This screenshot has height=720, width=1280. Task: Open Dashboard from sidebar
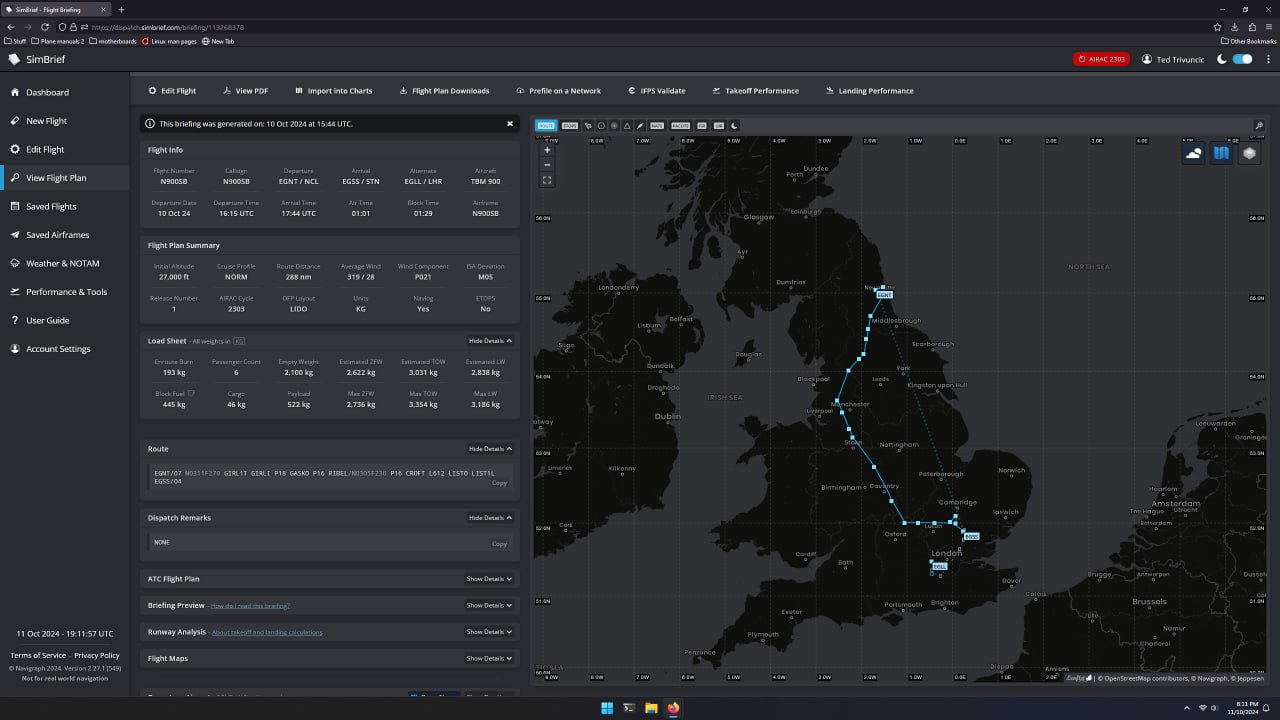click(x=65, y=92)
